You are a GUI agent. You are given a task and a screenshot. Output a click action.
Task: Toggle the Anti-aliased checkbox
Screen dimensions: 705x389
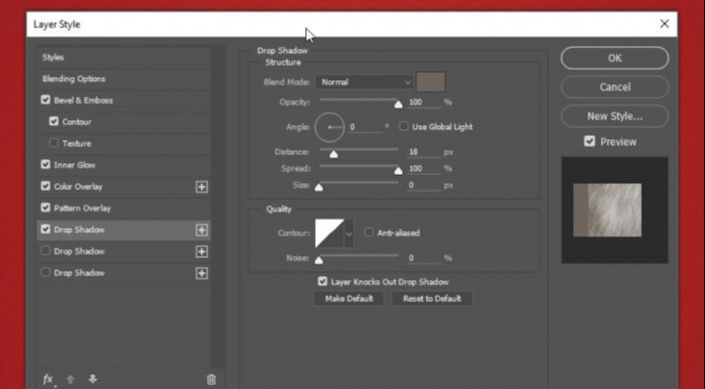point(369,233)
